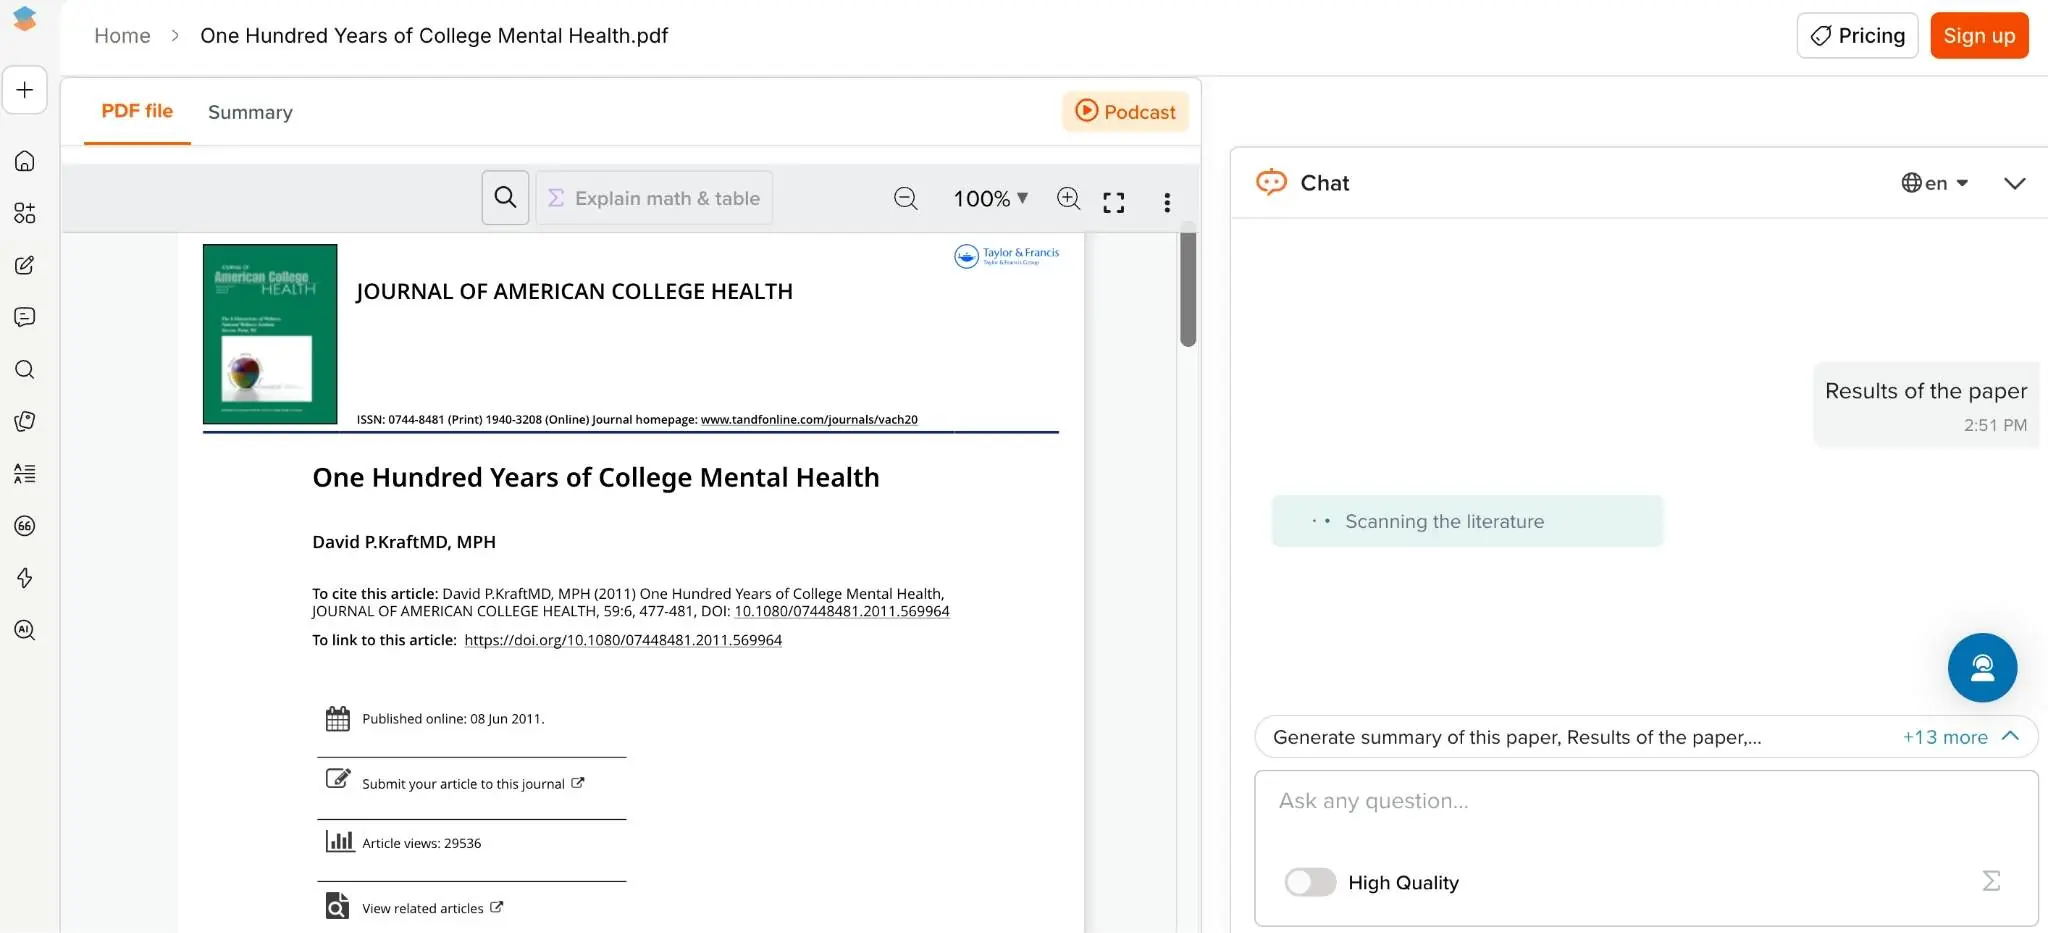Collapse the Chat panel chevron
2048x933 pixels.
point(2014,183)
